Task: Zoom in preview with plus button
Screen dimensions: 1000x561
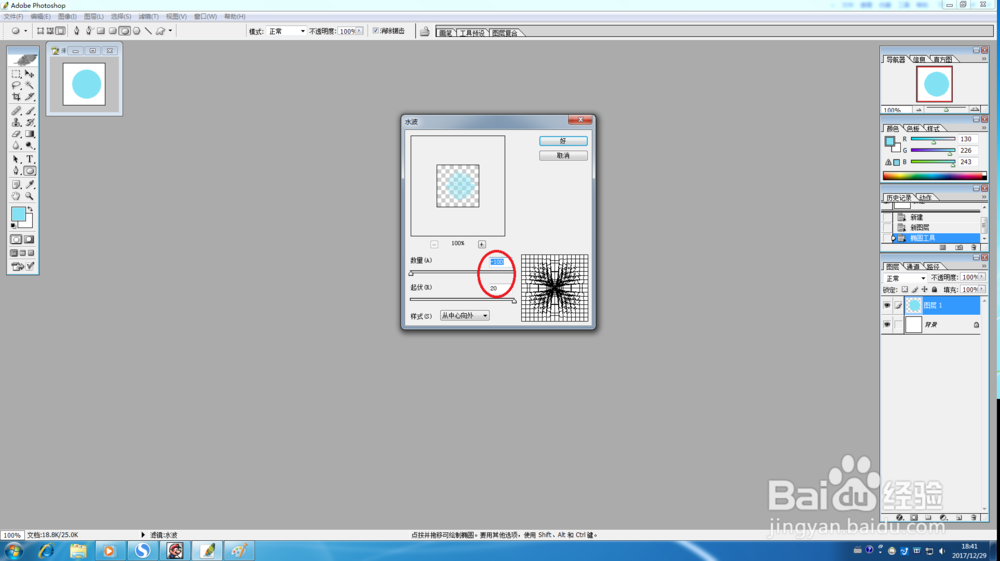Action: tap(482, 244)
